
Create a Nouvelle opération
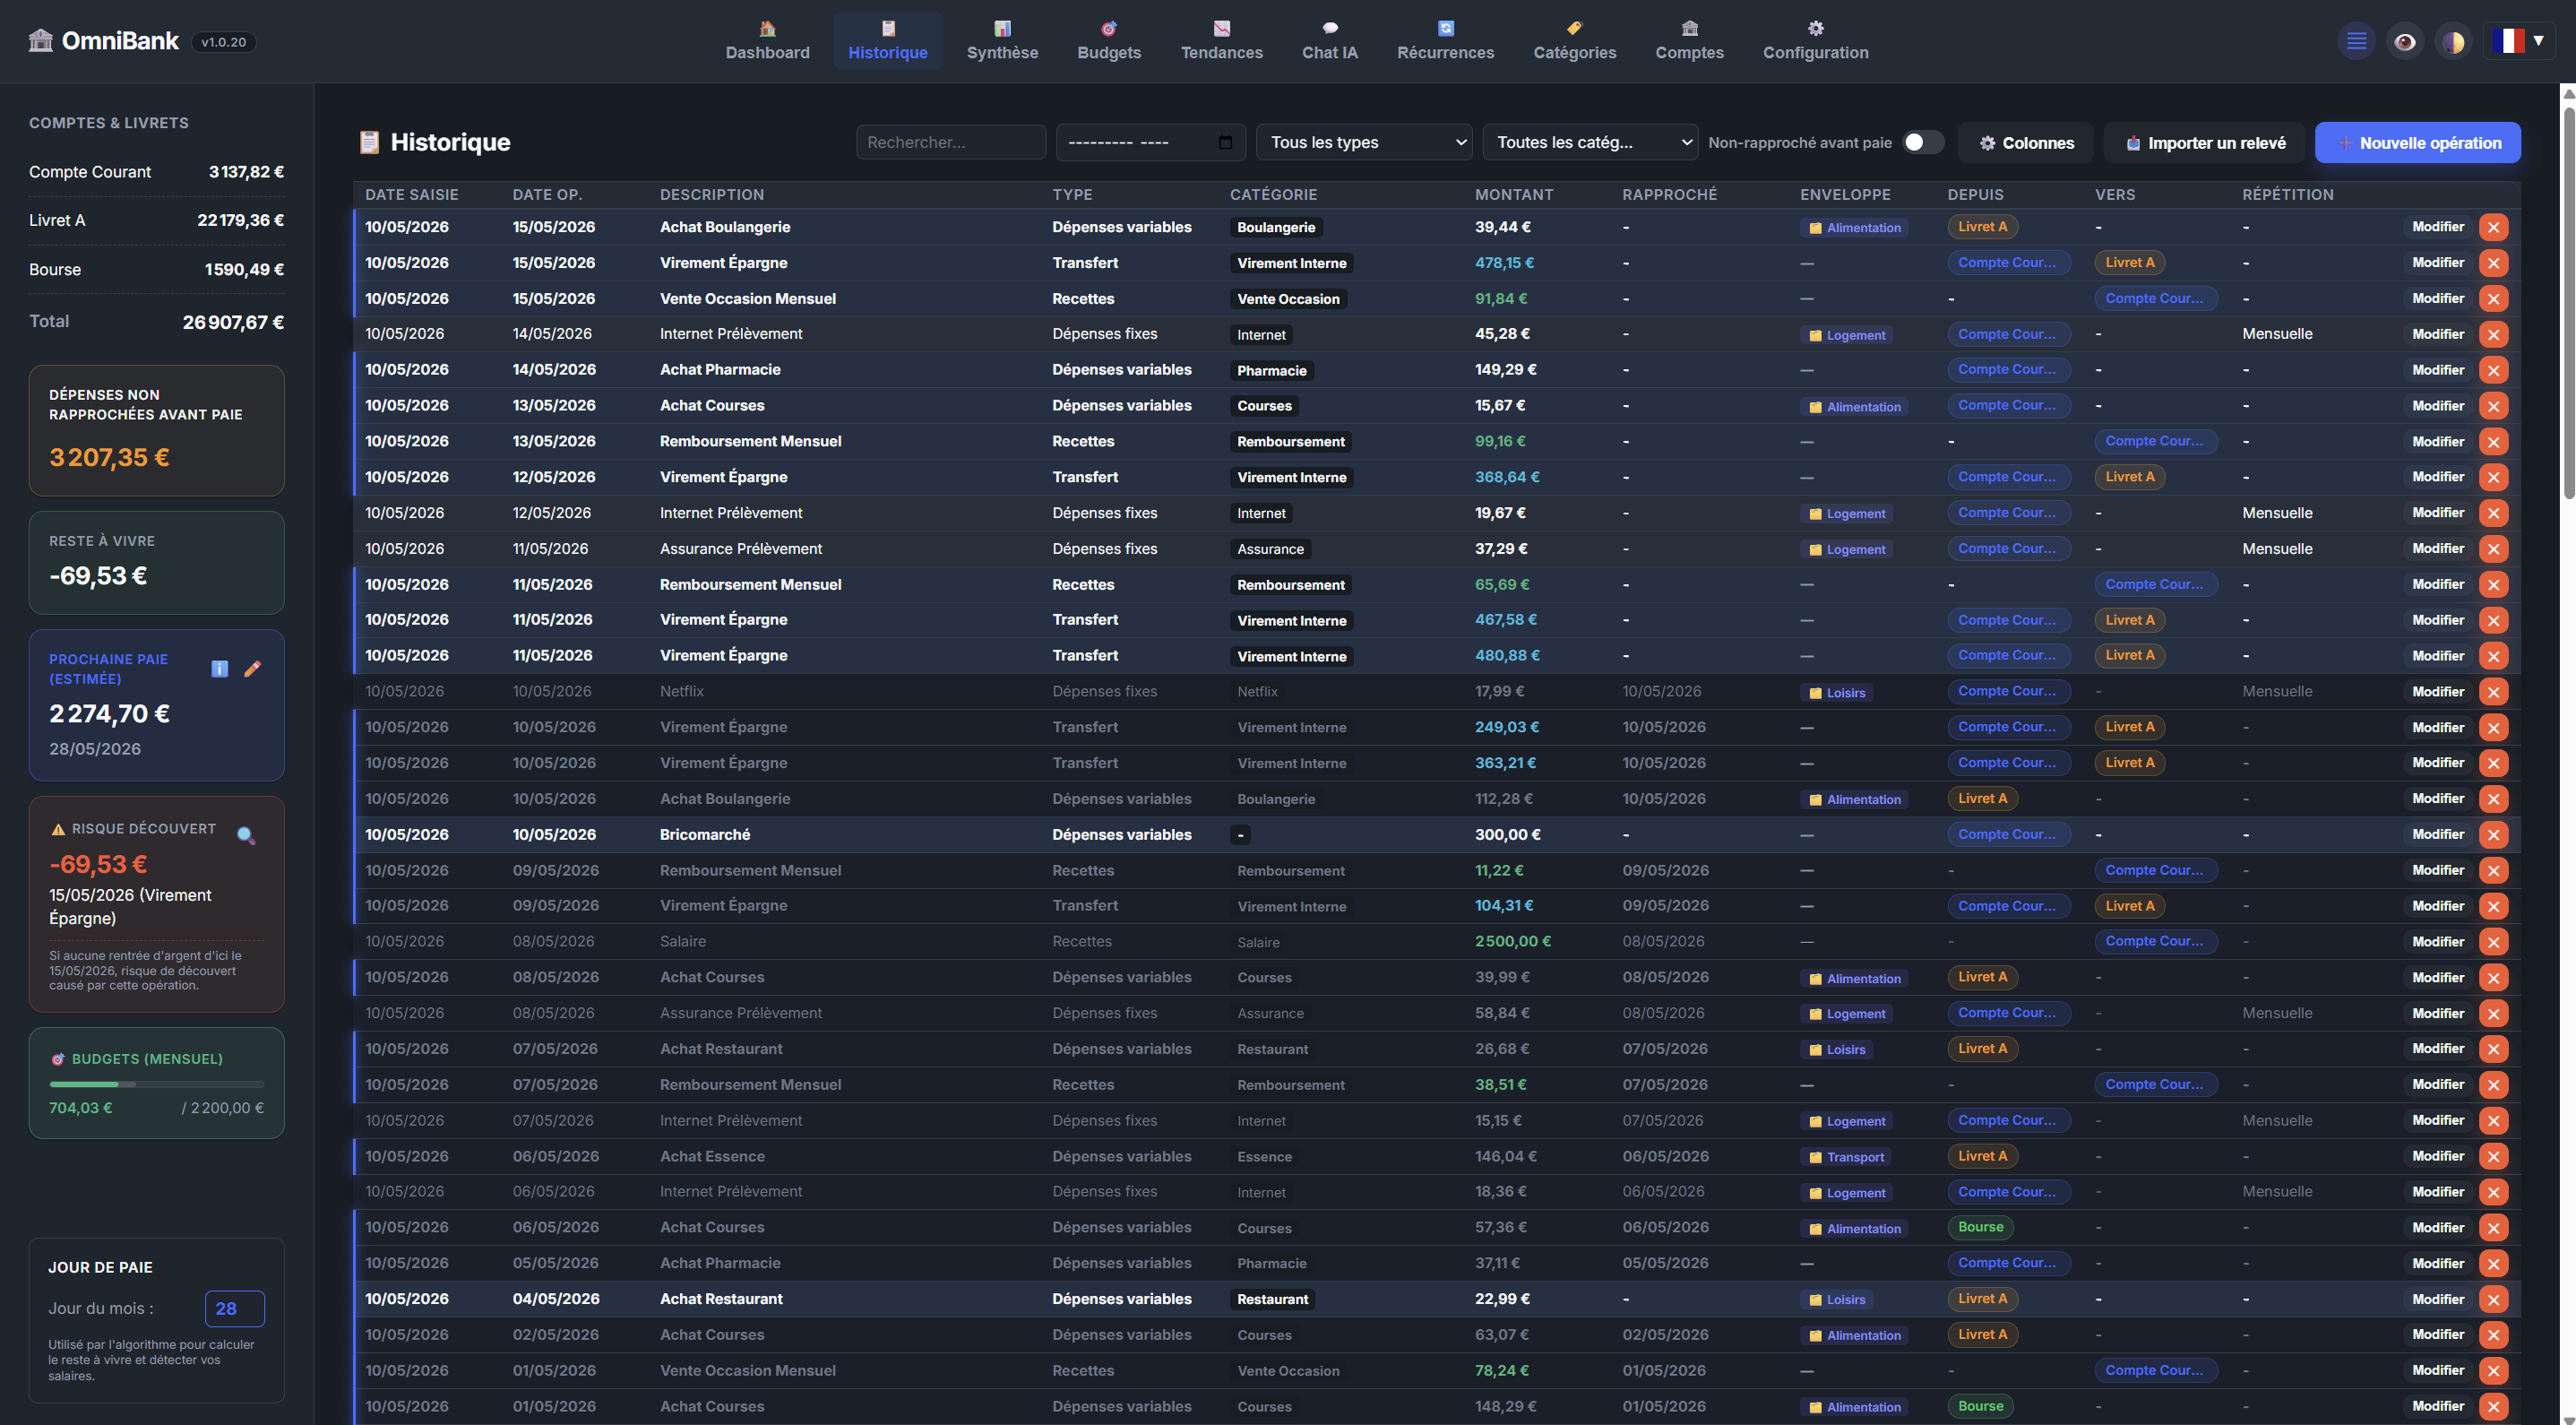point(2417,143)
